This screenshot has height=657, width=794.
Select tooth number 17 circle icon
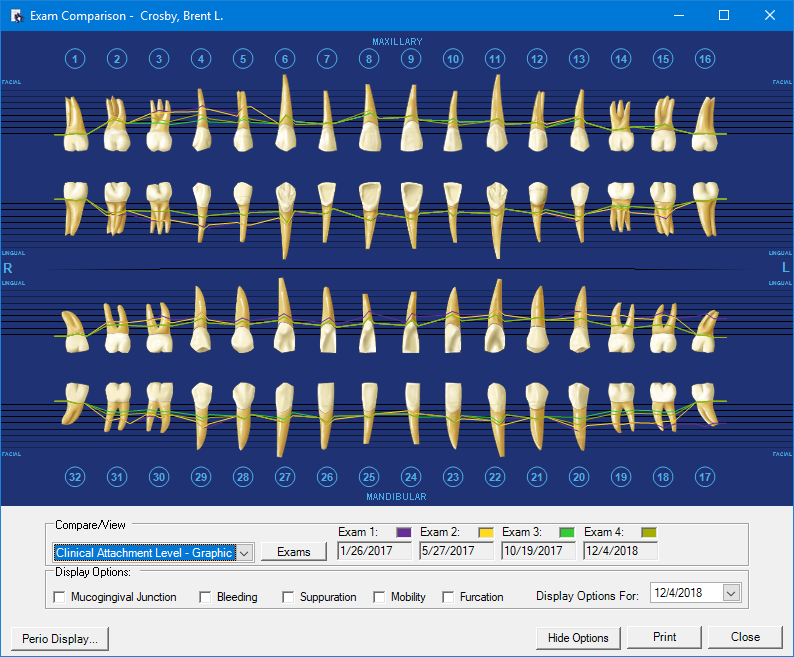click(705, 477)
